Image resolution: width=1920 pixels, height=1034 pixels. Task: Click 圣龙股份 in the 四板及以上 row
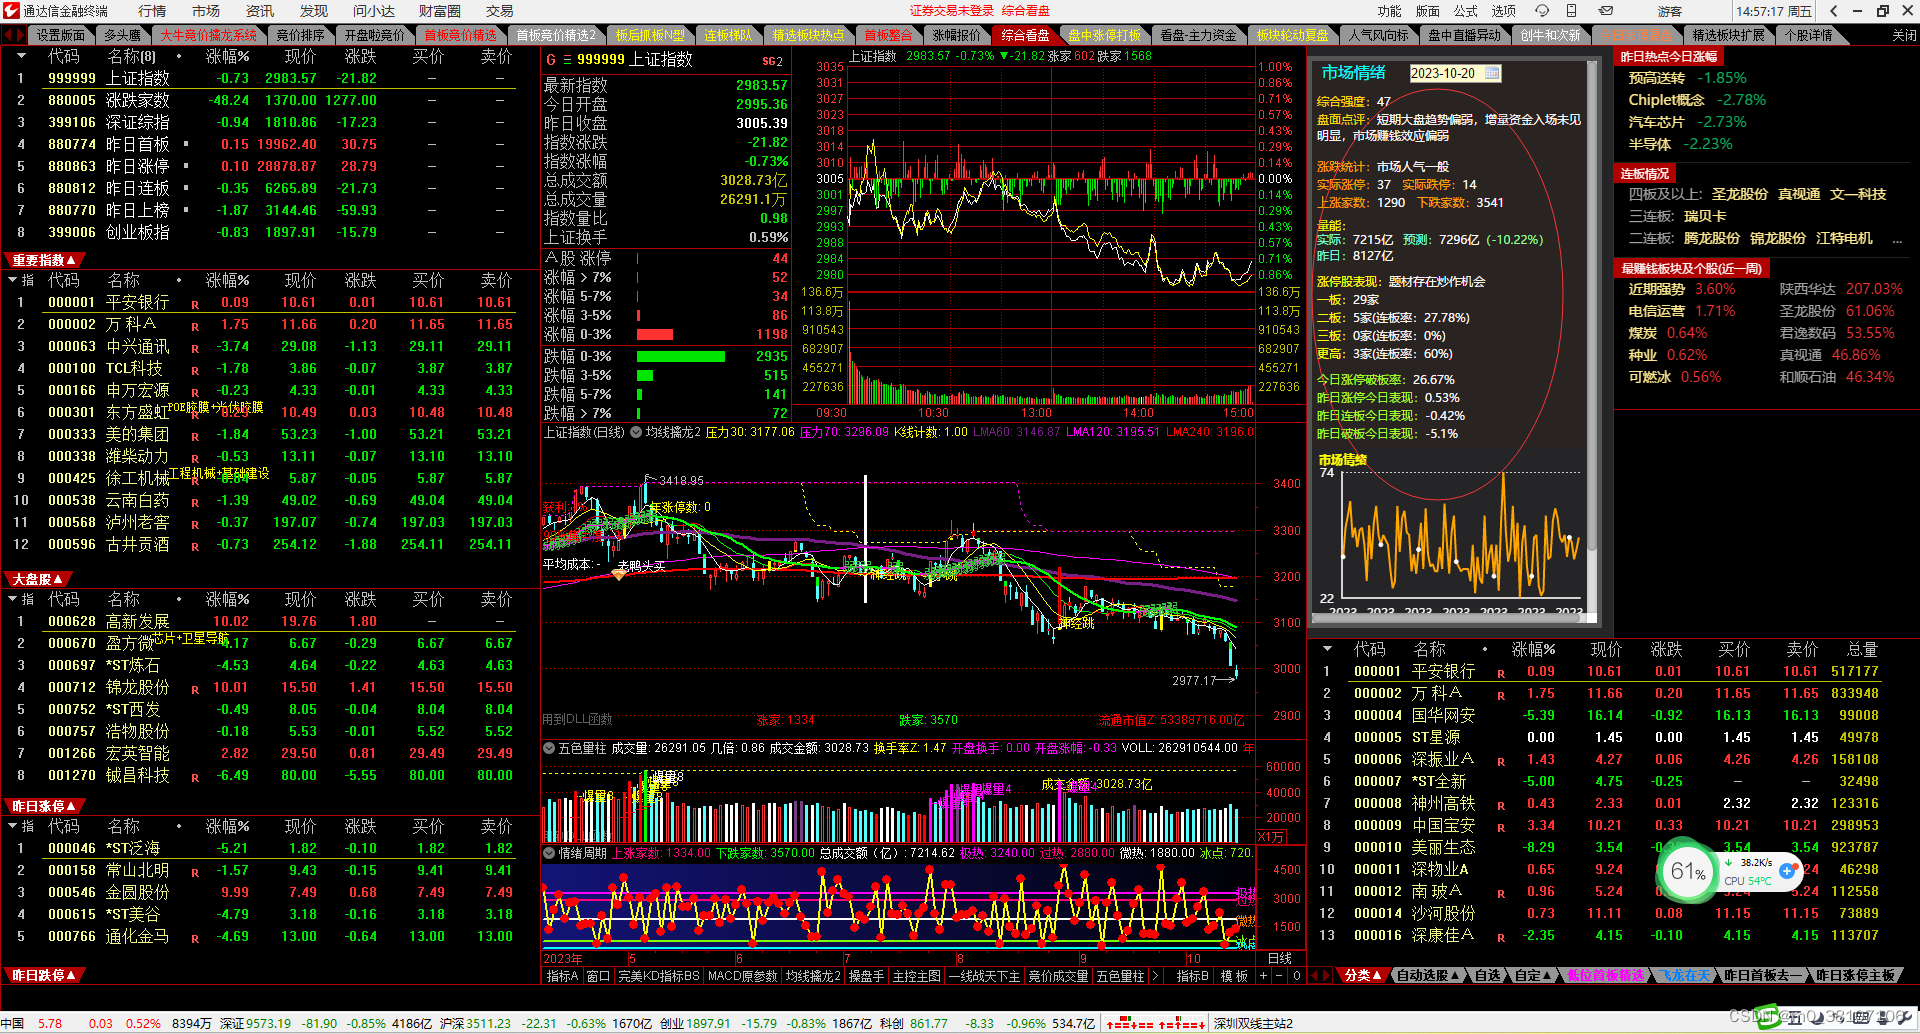pos(1740,194)
